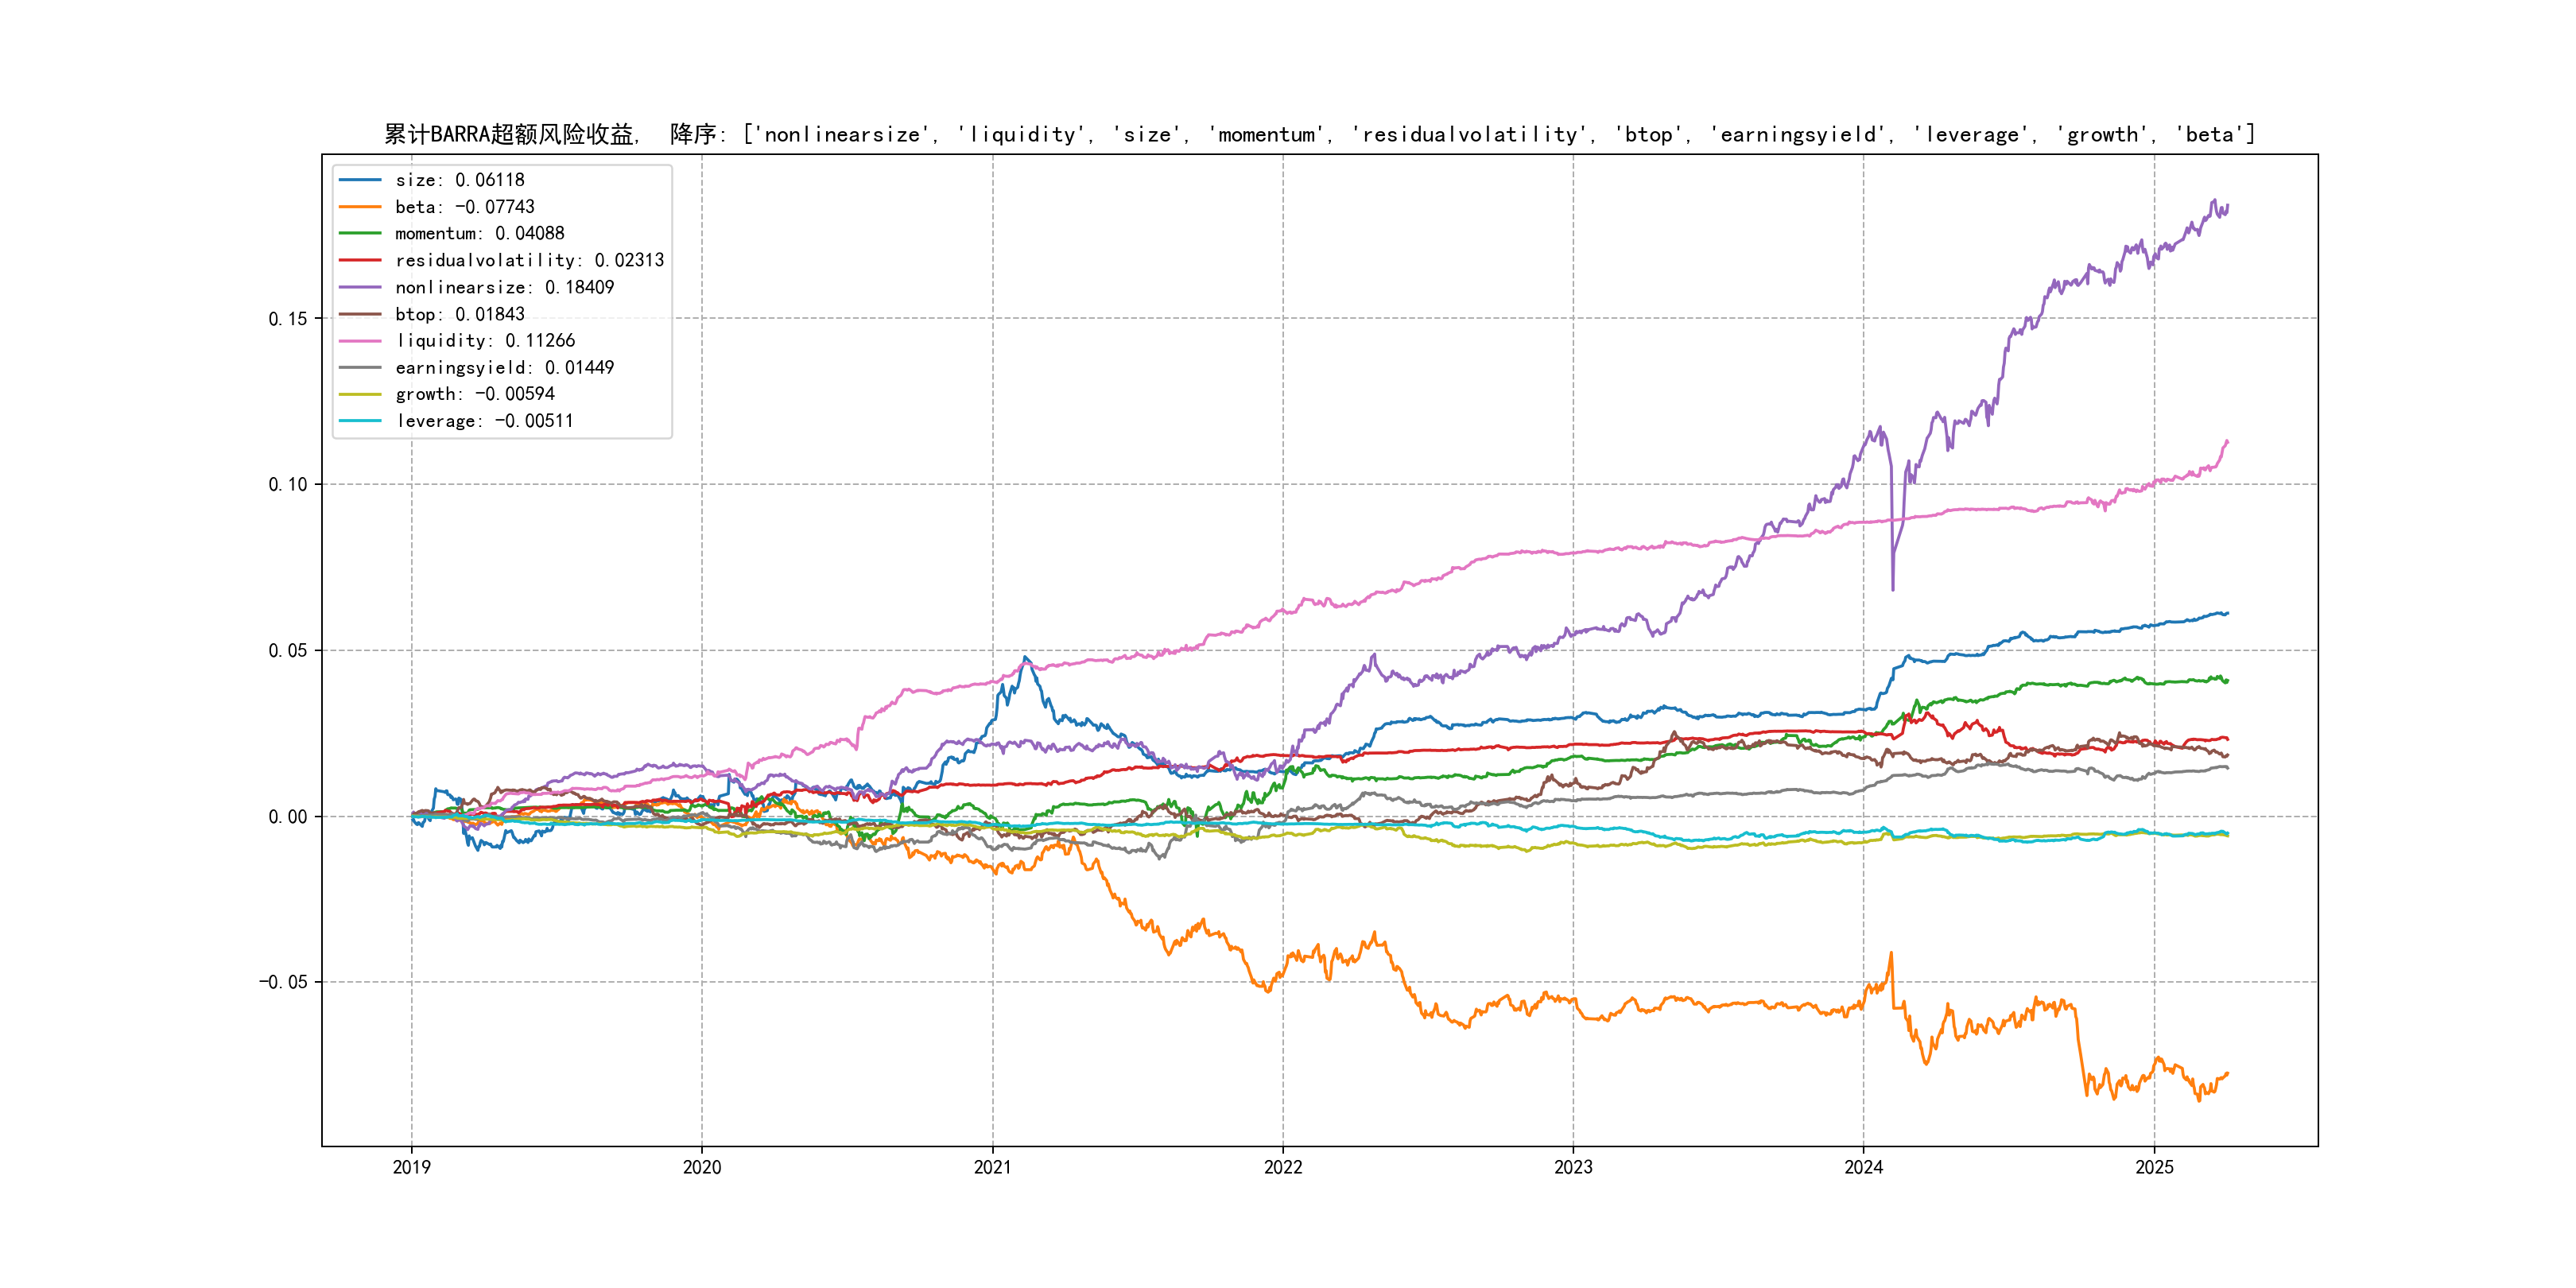Click the earningsyield: 0.01449 legend text

pos(504,367)
